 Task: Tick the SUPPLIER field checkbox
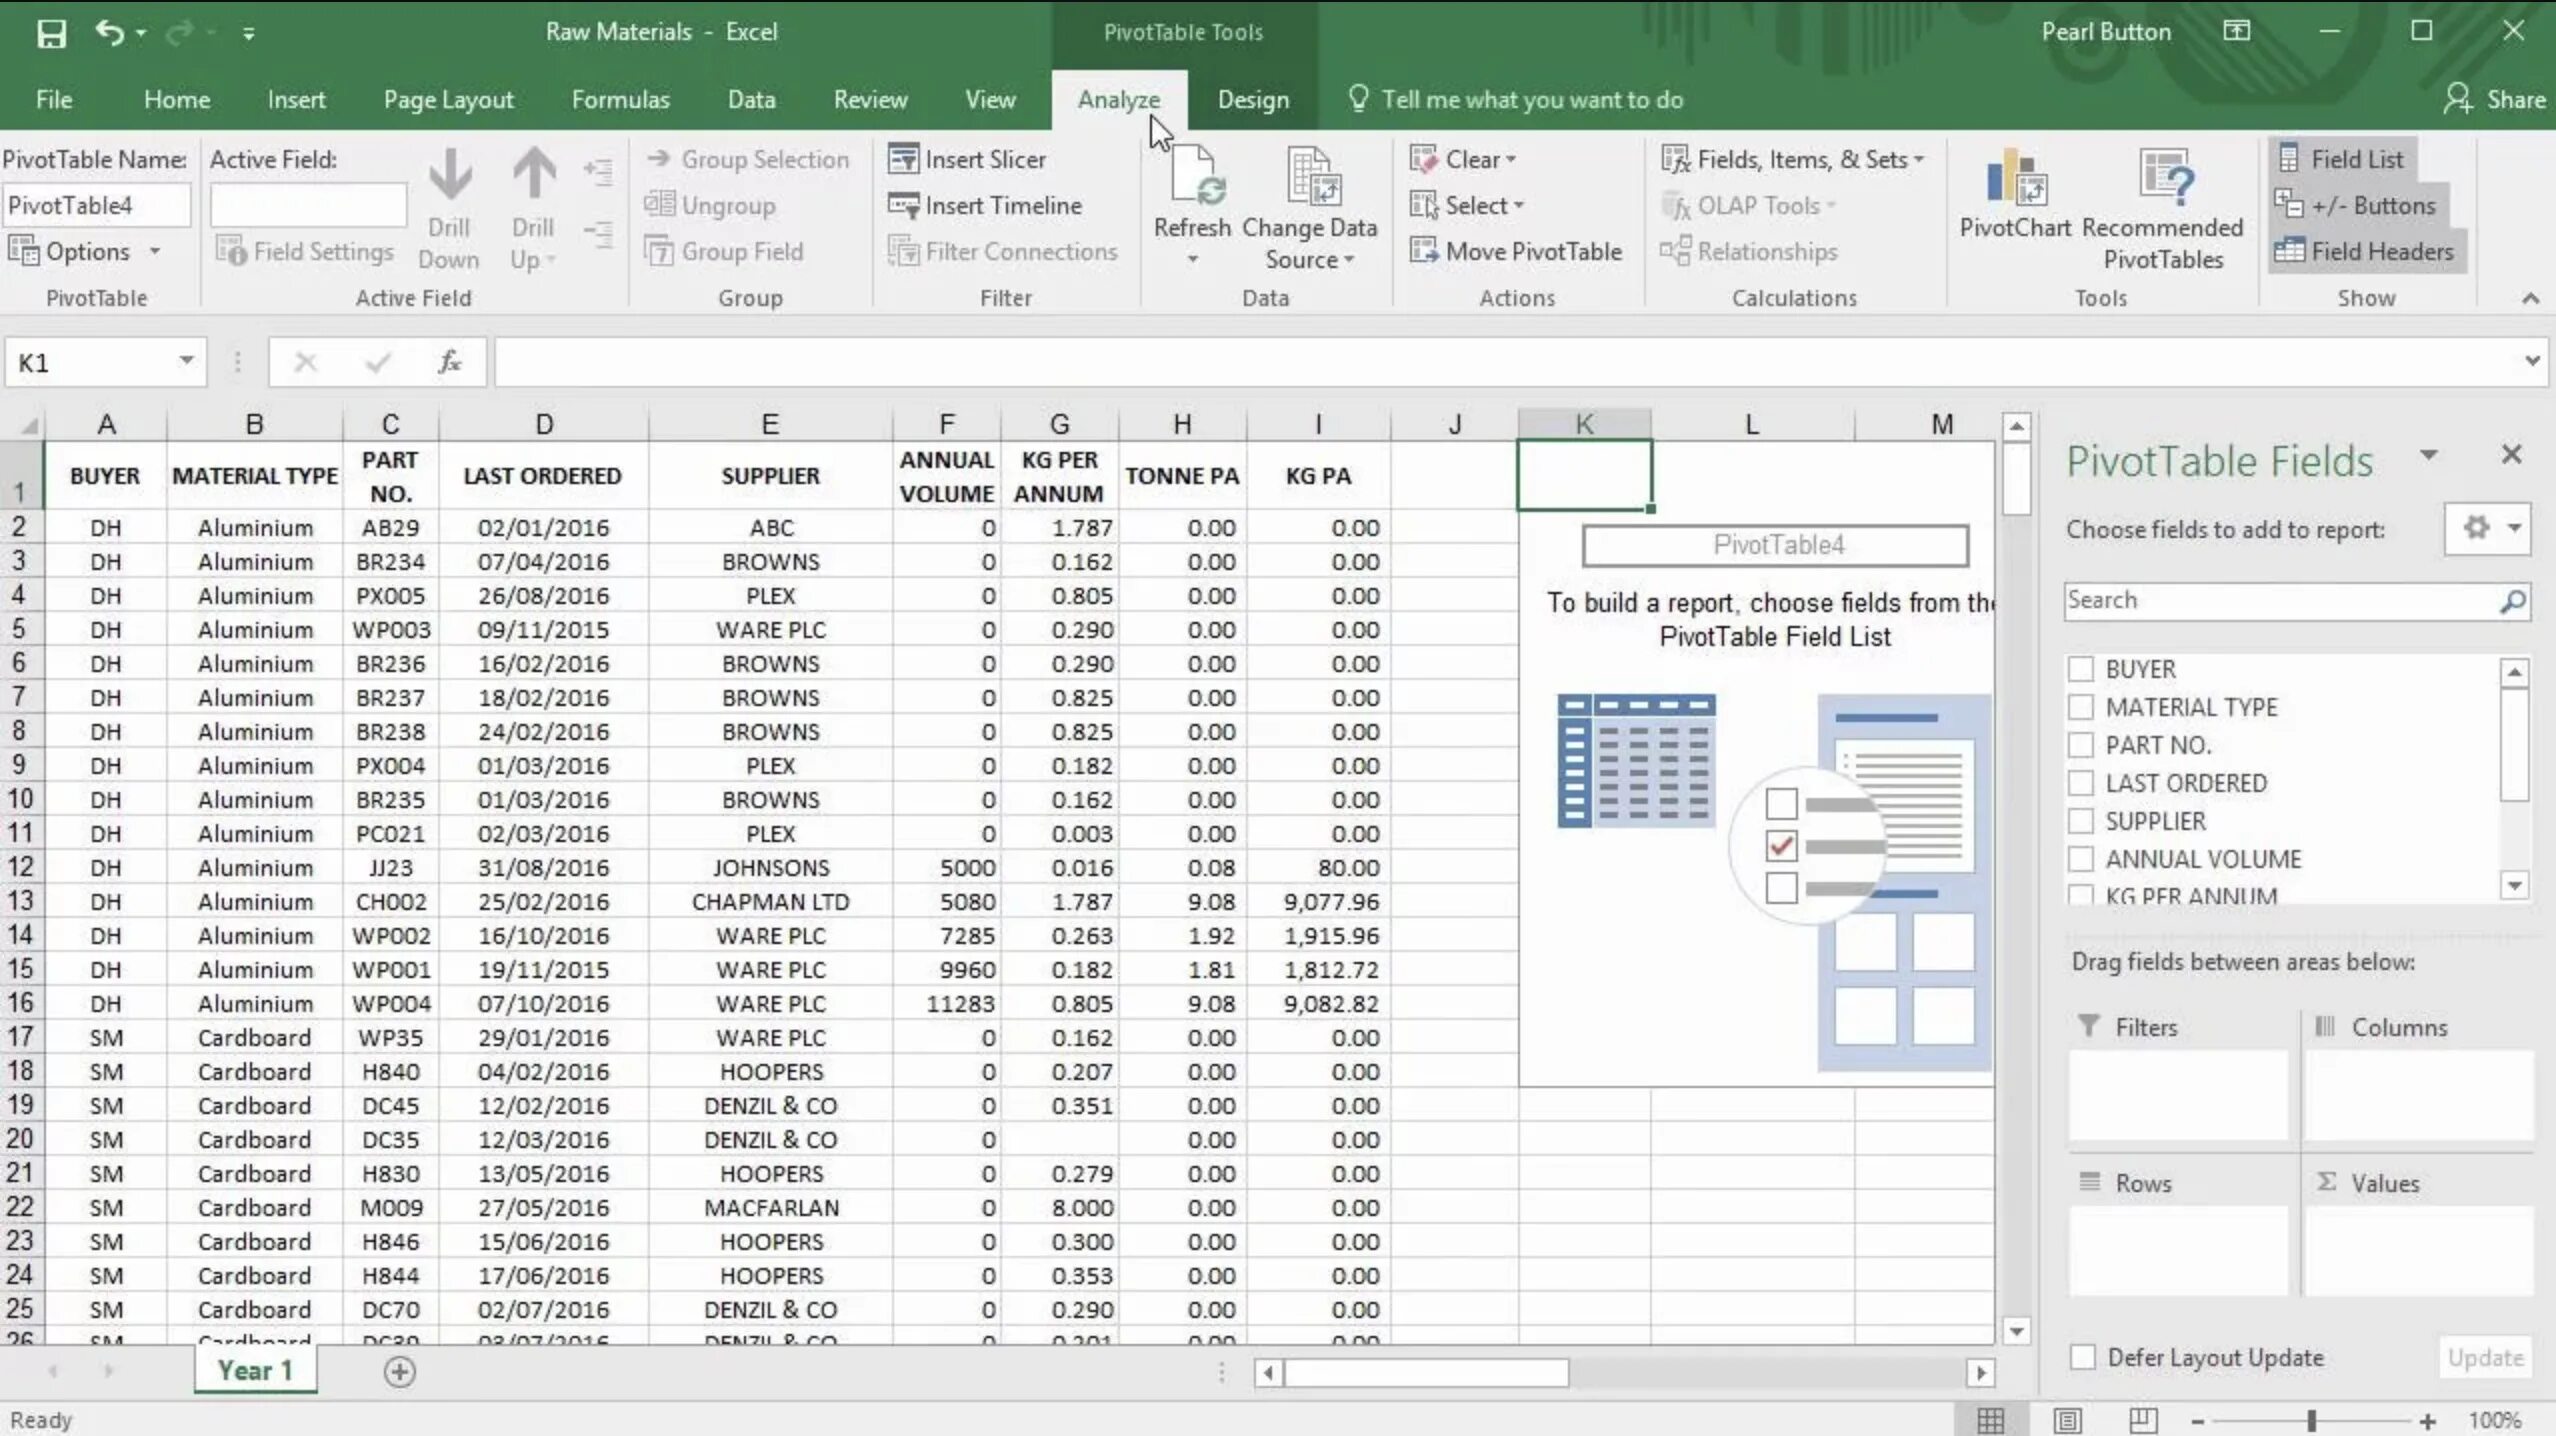click(2081, 821)
